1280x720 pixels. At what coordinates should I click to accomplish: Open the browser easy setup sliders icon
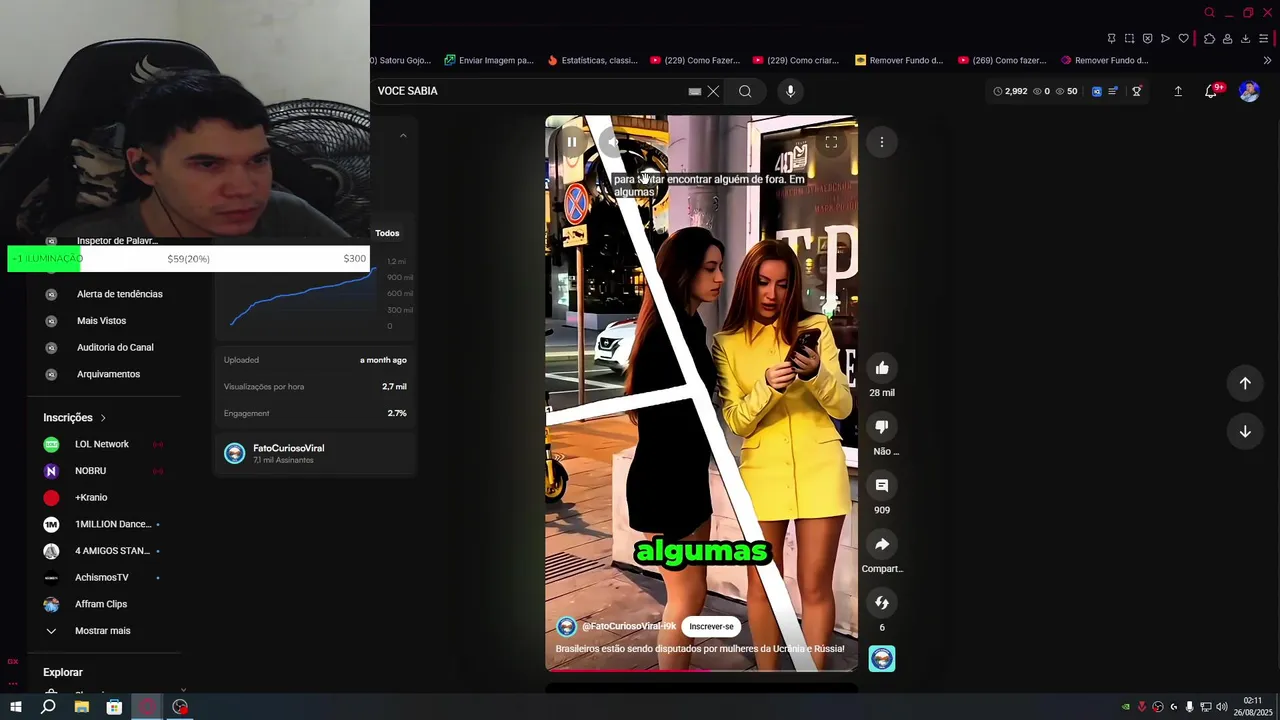1264,39
